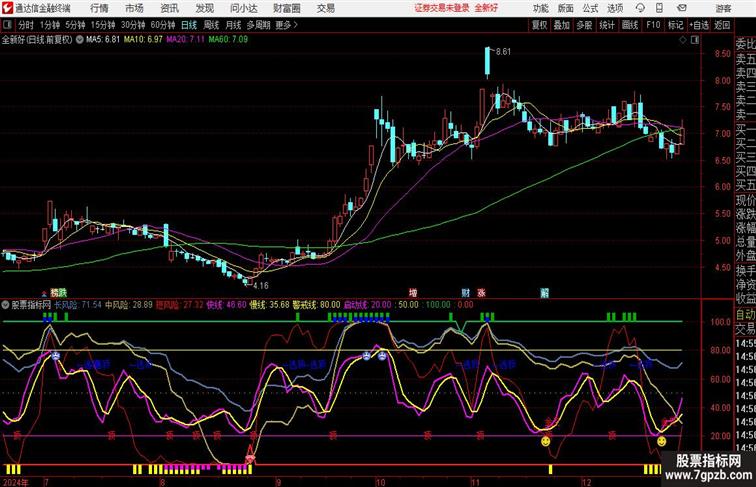Click the MA60: 7.09 legend value

[228, 40]
